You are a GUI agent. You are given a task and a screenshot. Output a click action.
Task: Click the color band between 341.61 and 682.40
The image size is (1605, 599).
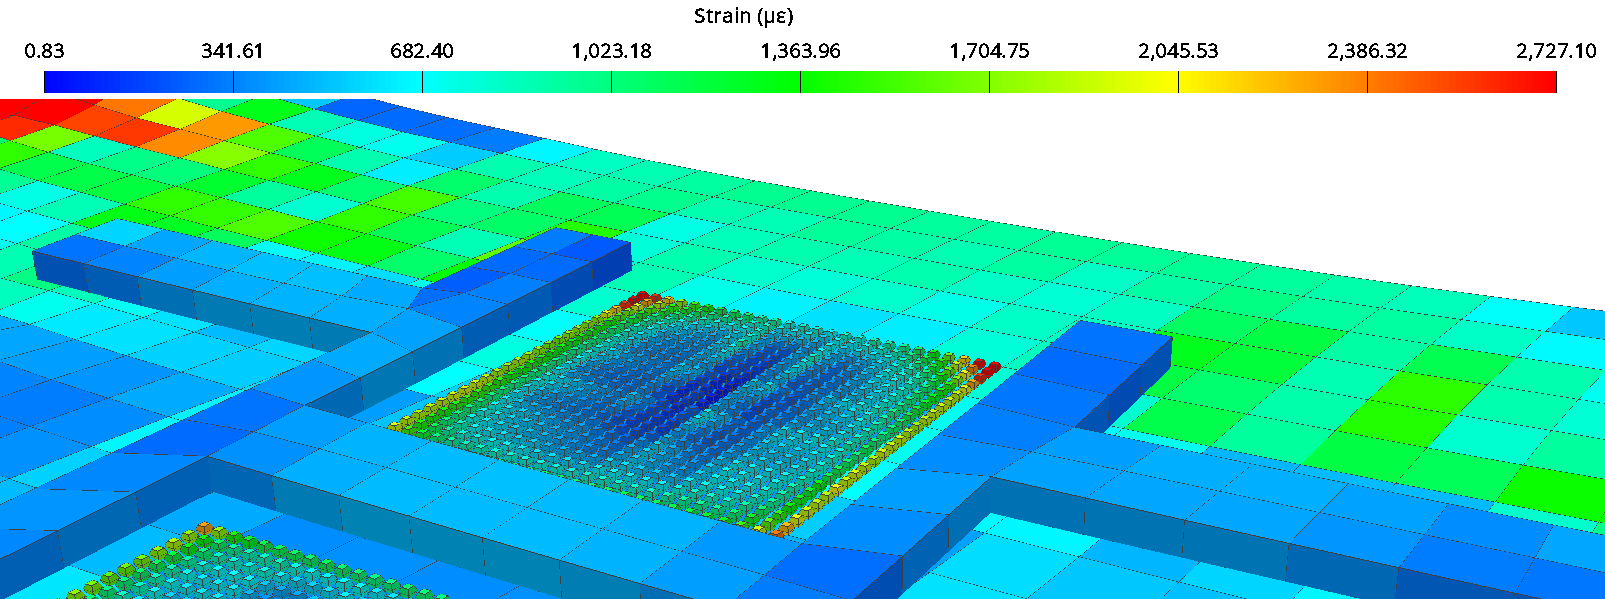[x=328, y=82]
